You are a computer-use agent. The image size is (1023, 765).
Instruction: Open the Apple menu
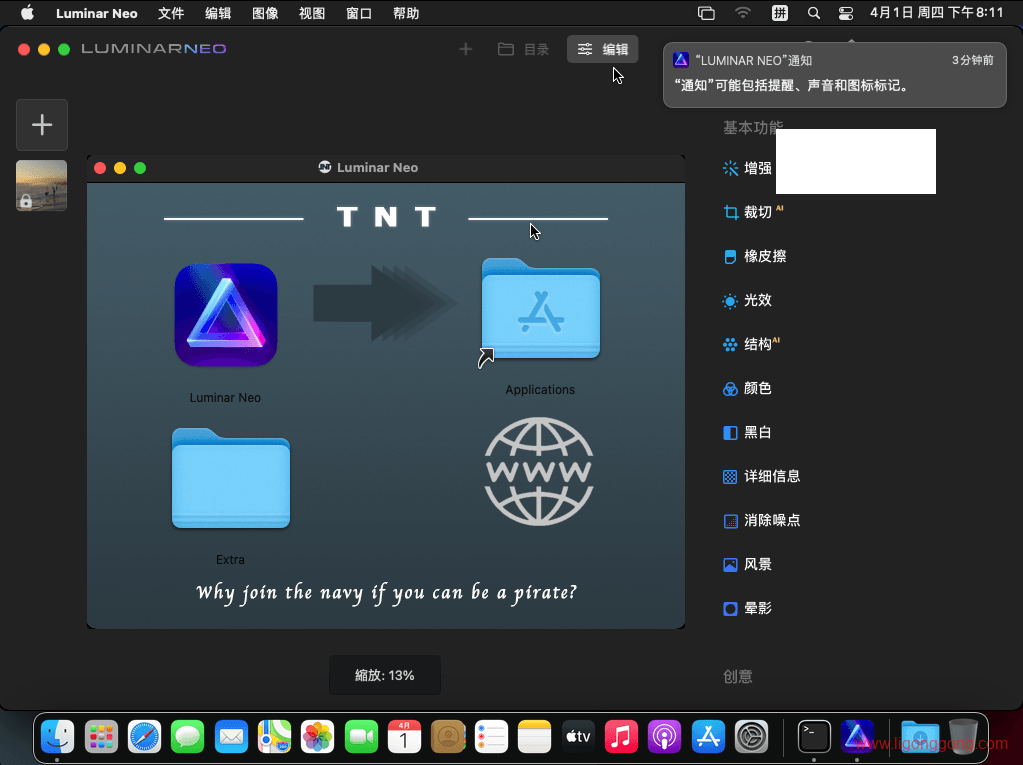(27, 13)
